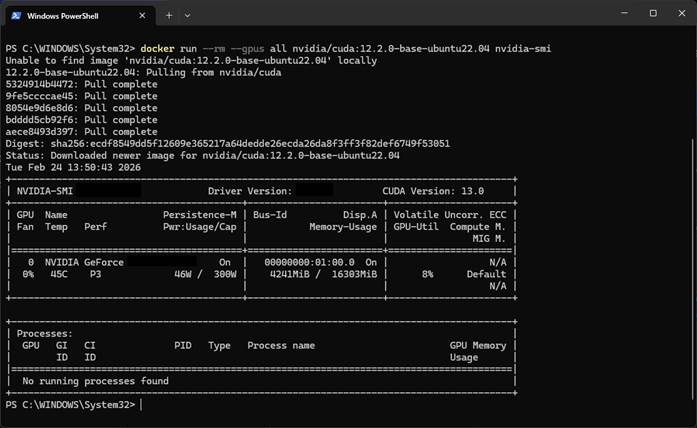
Task: Close the terminal window
Action: [x=682, y=14]
